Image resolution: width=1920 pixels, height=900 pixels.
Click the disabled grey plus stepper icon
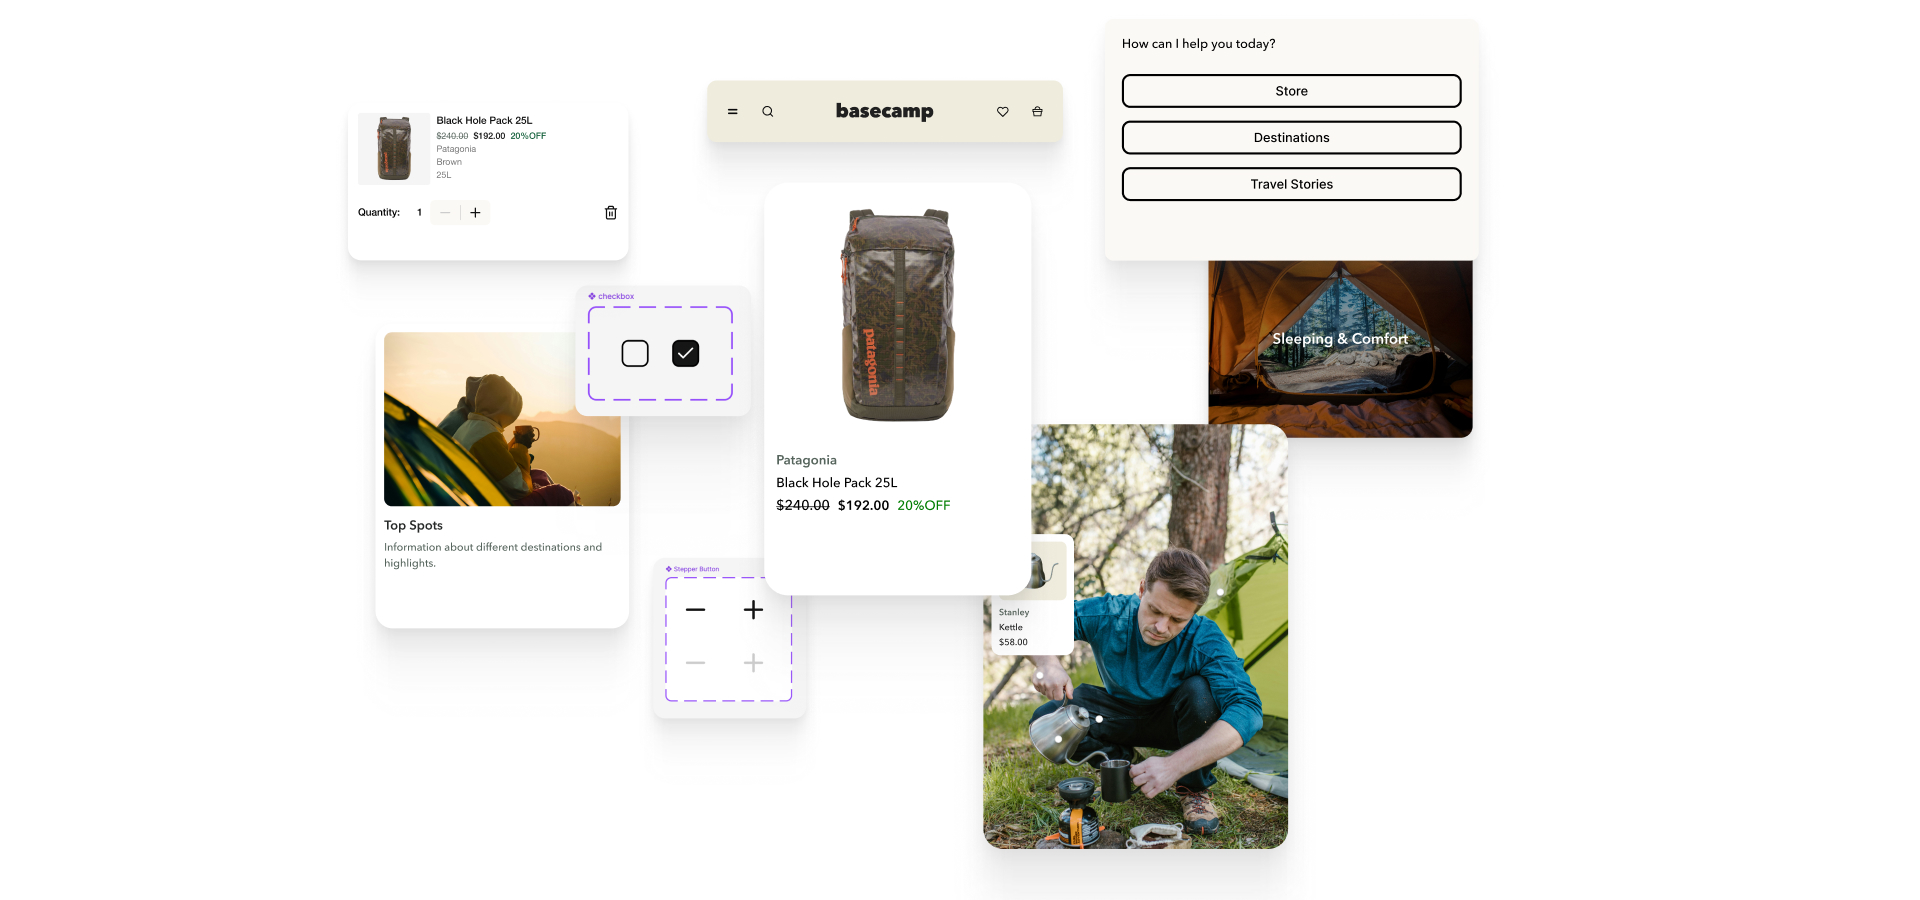[x=754, y=663]
